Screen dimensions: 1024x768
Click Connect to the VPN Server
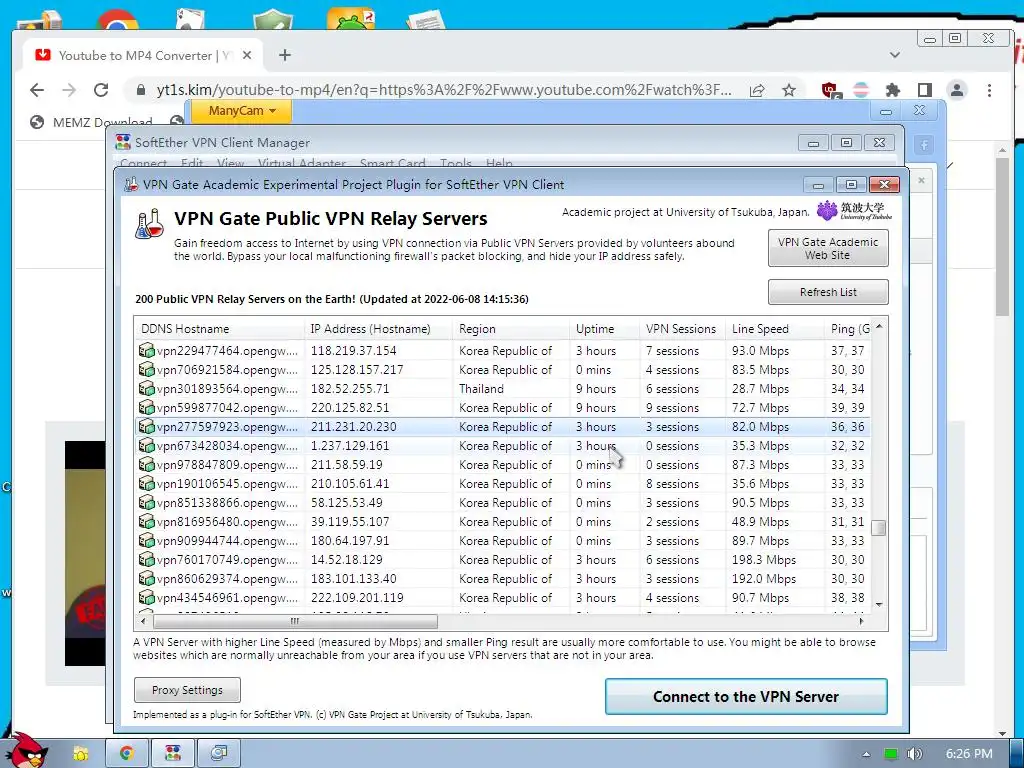click(746, 697)
